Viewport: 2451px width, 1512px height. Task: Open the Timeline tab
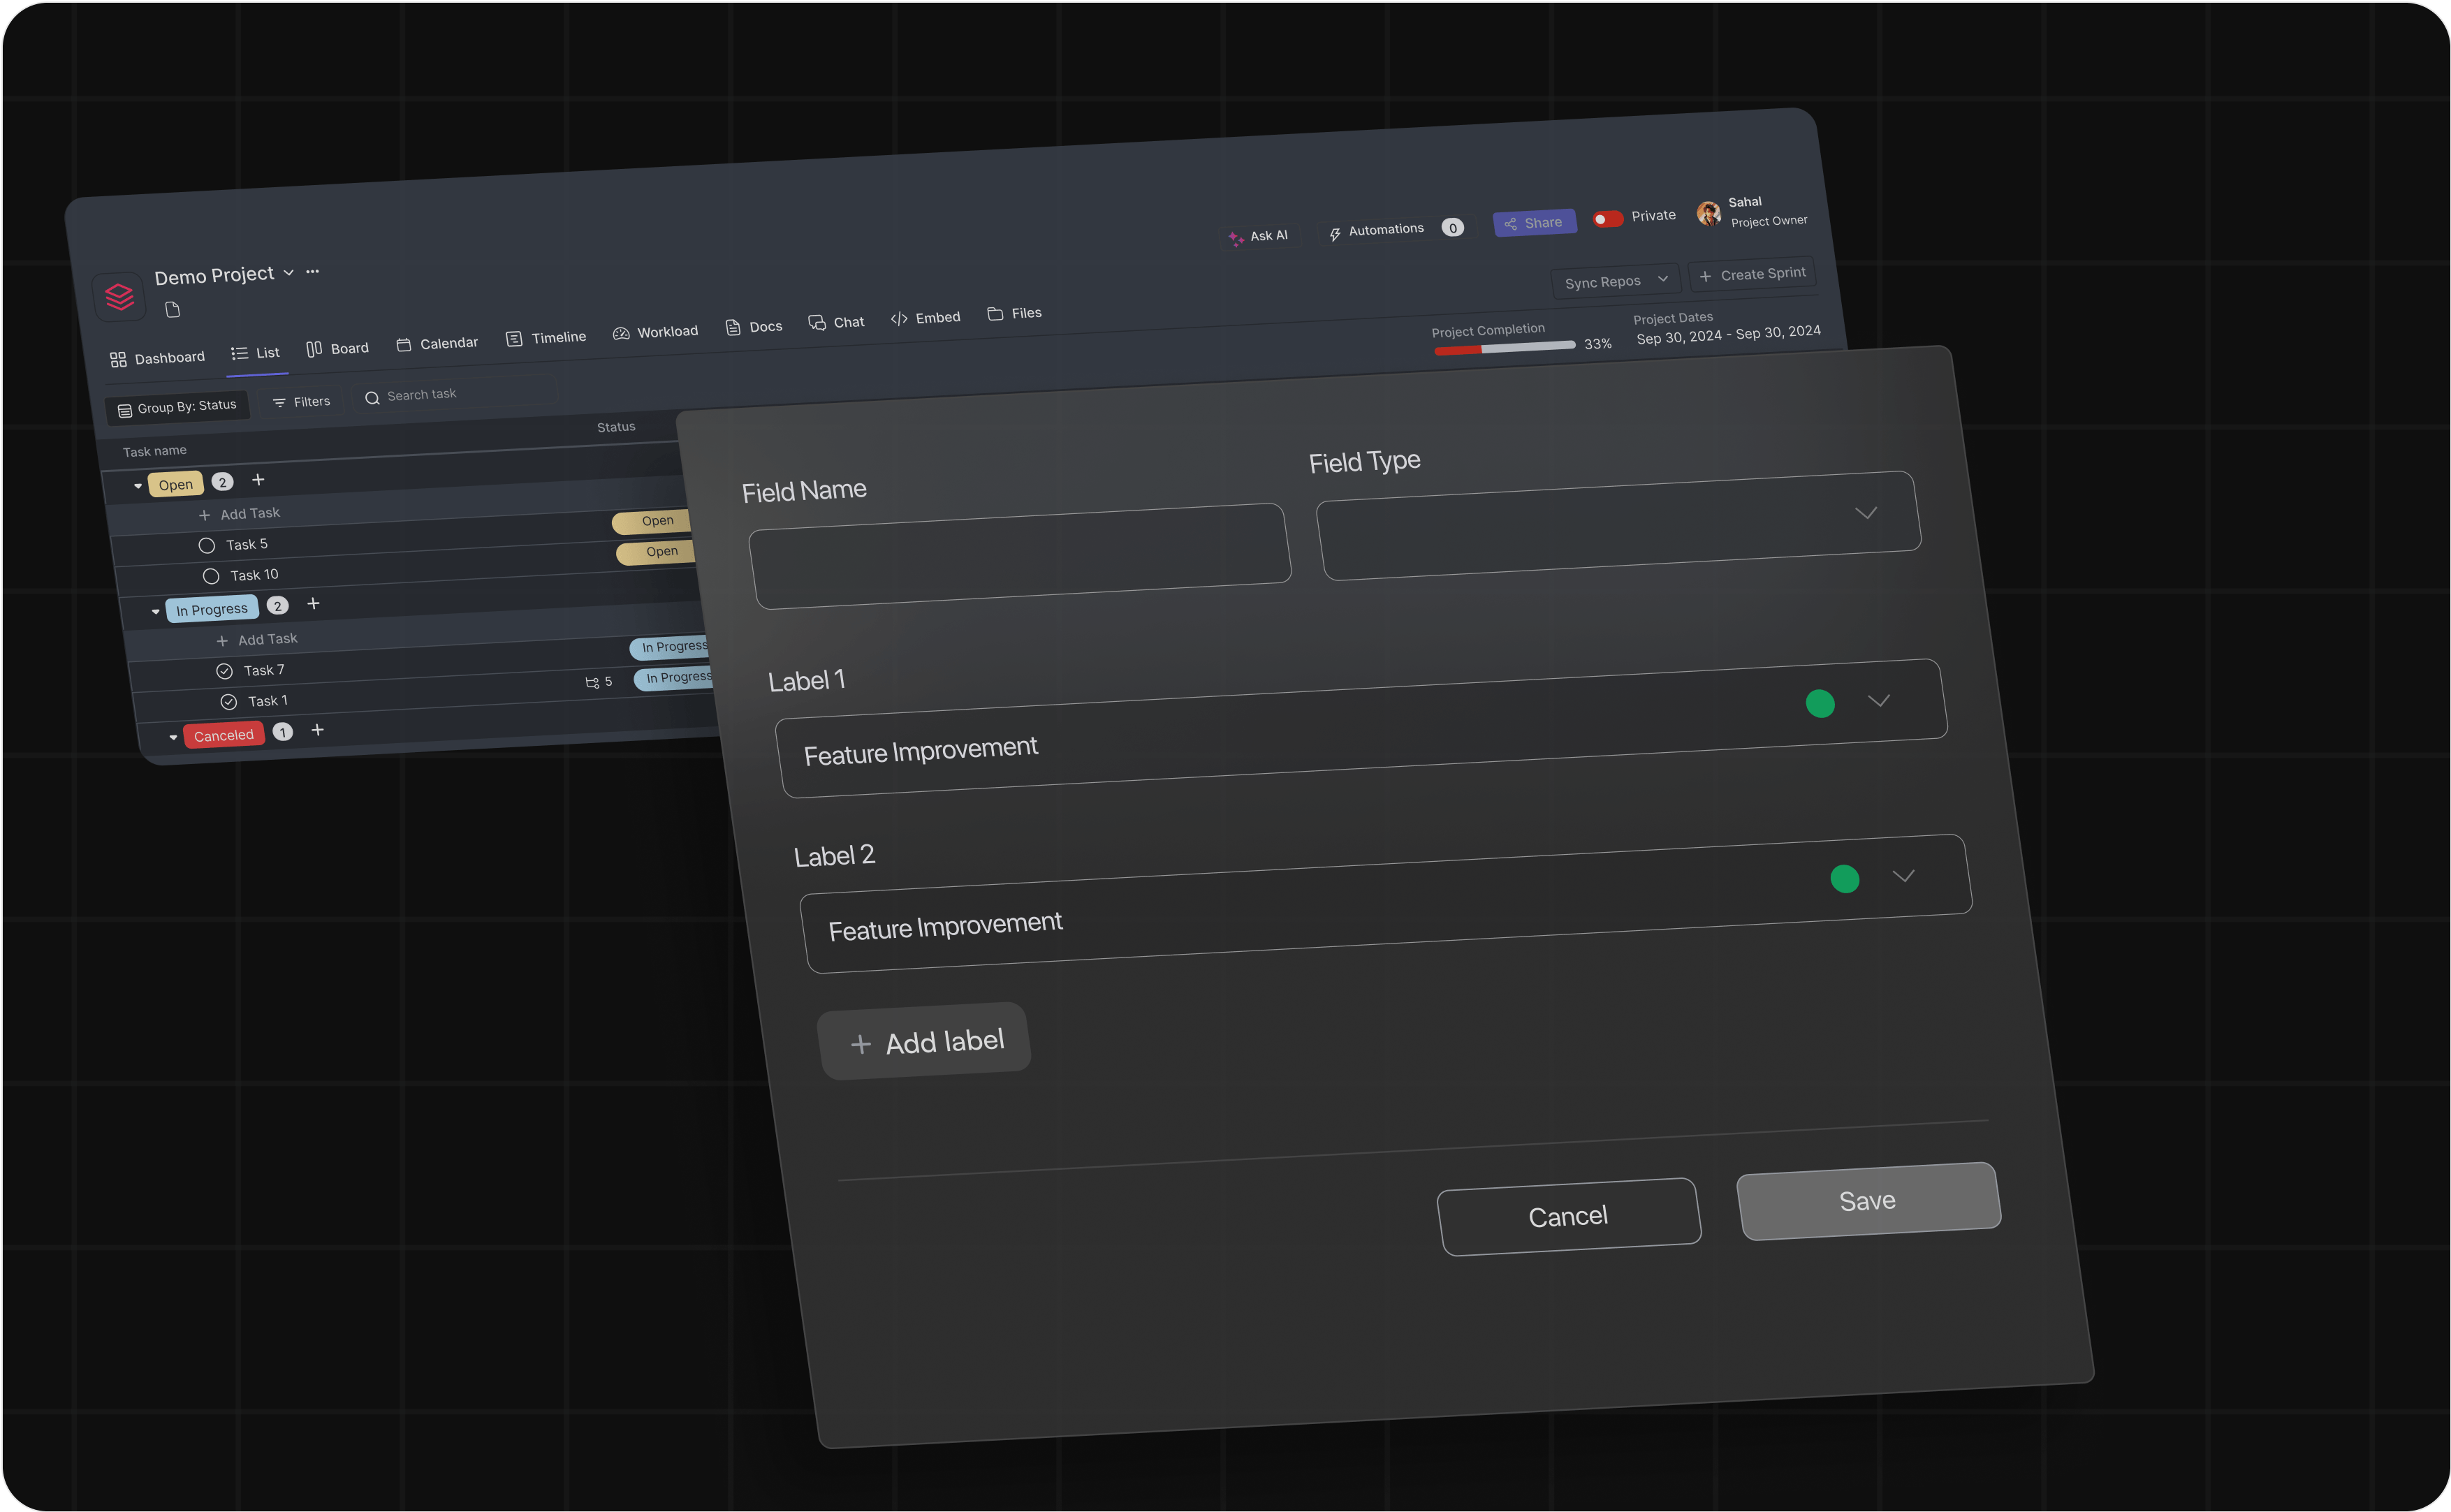[546, 338]
